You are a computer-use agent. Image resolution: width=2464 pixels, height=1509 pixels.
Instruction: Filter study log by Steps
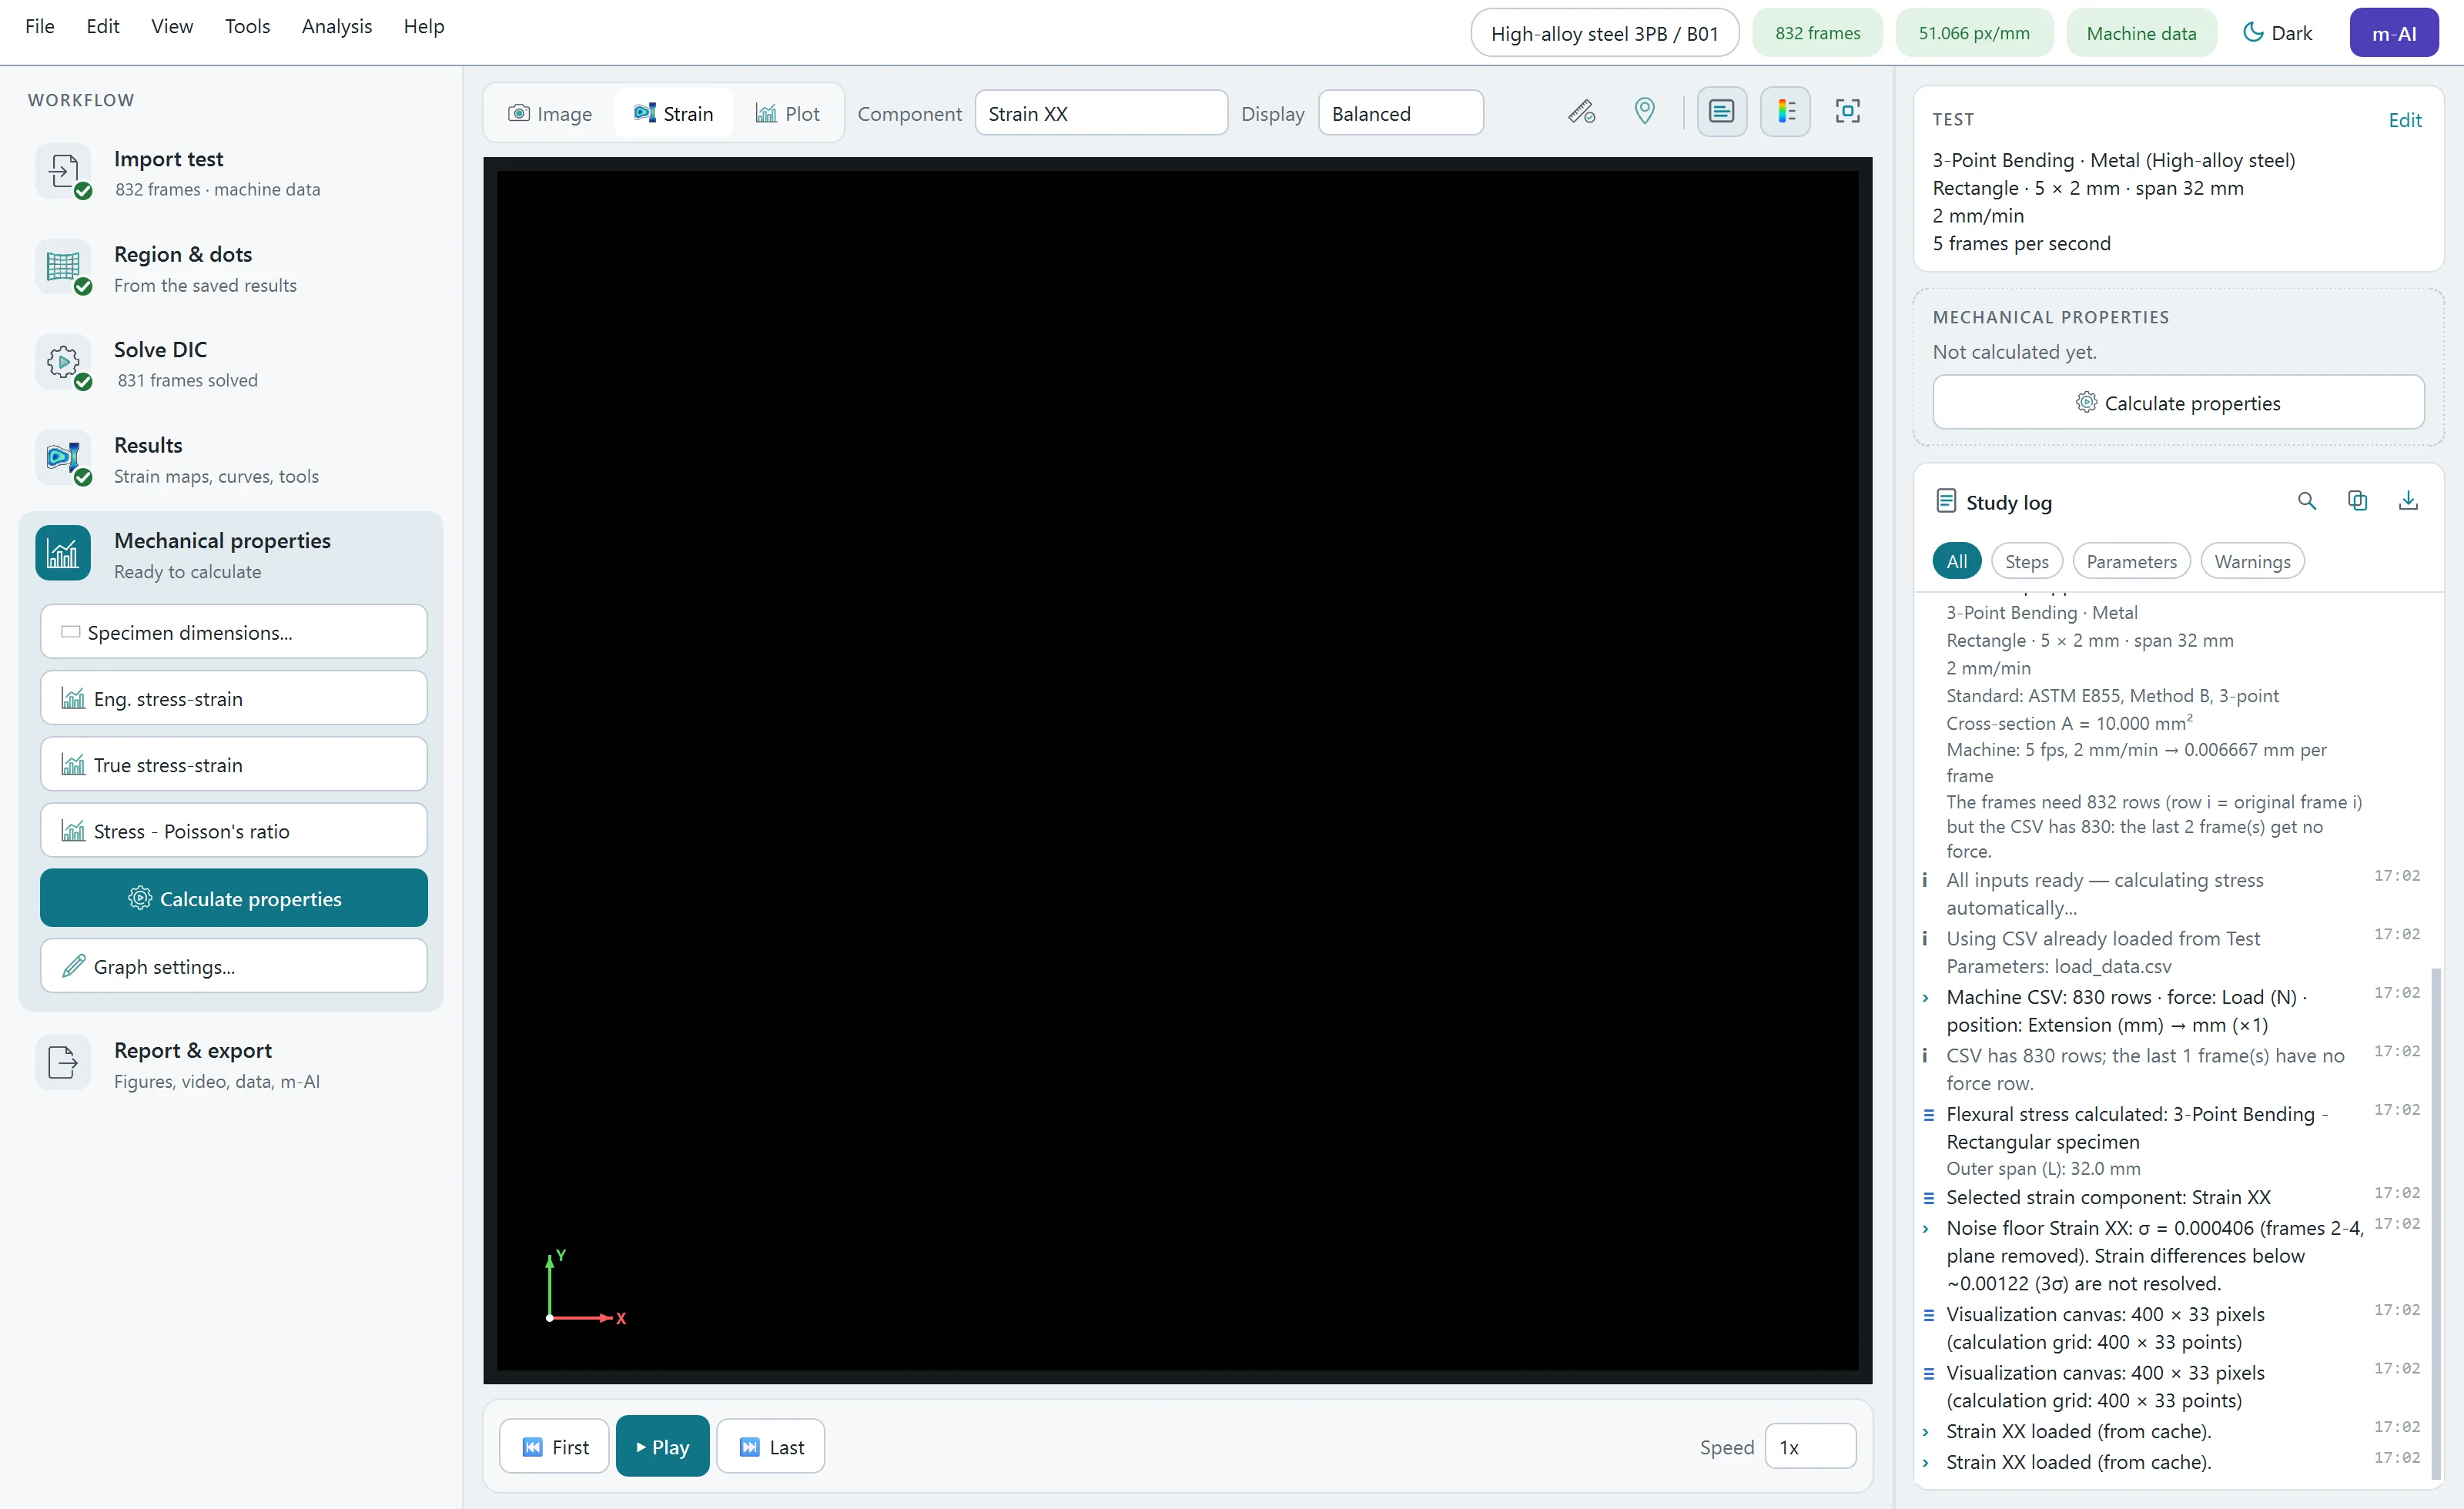pyautogui.click(x=2026, y=561)
